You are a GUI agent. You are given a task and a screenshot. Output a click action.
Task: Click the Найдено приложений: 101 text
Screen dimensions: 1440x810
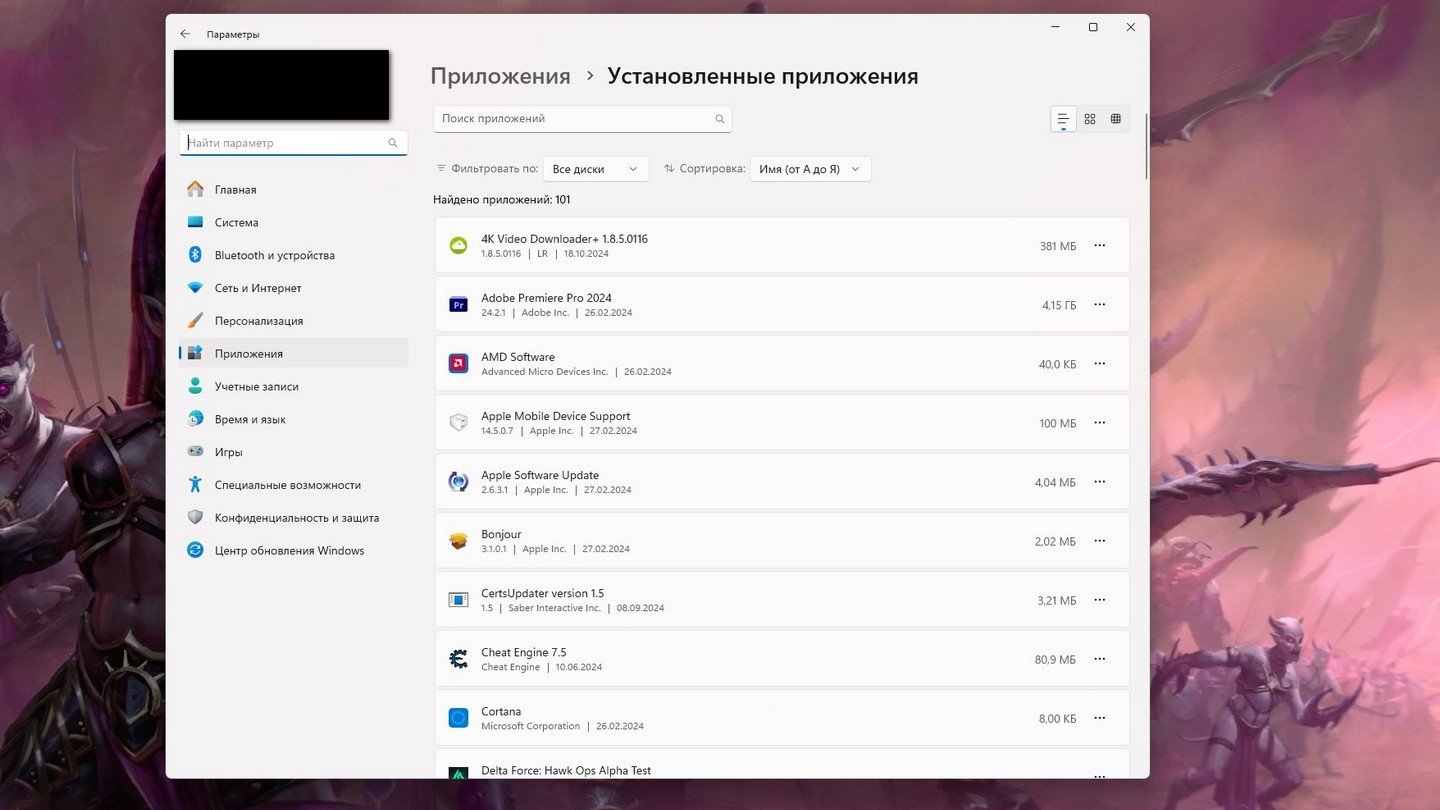[x=502, y=200]
